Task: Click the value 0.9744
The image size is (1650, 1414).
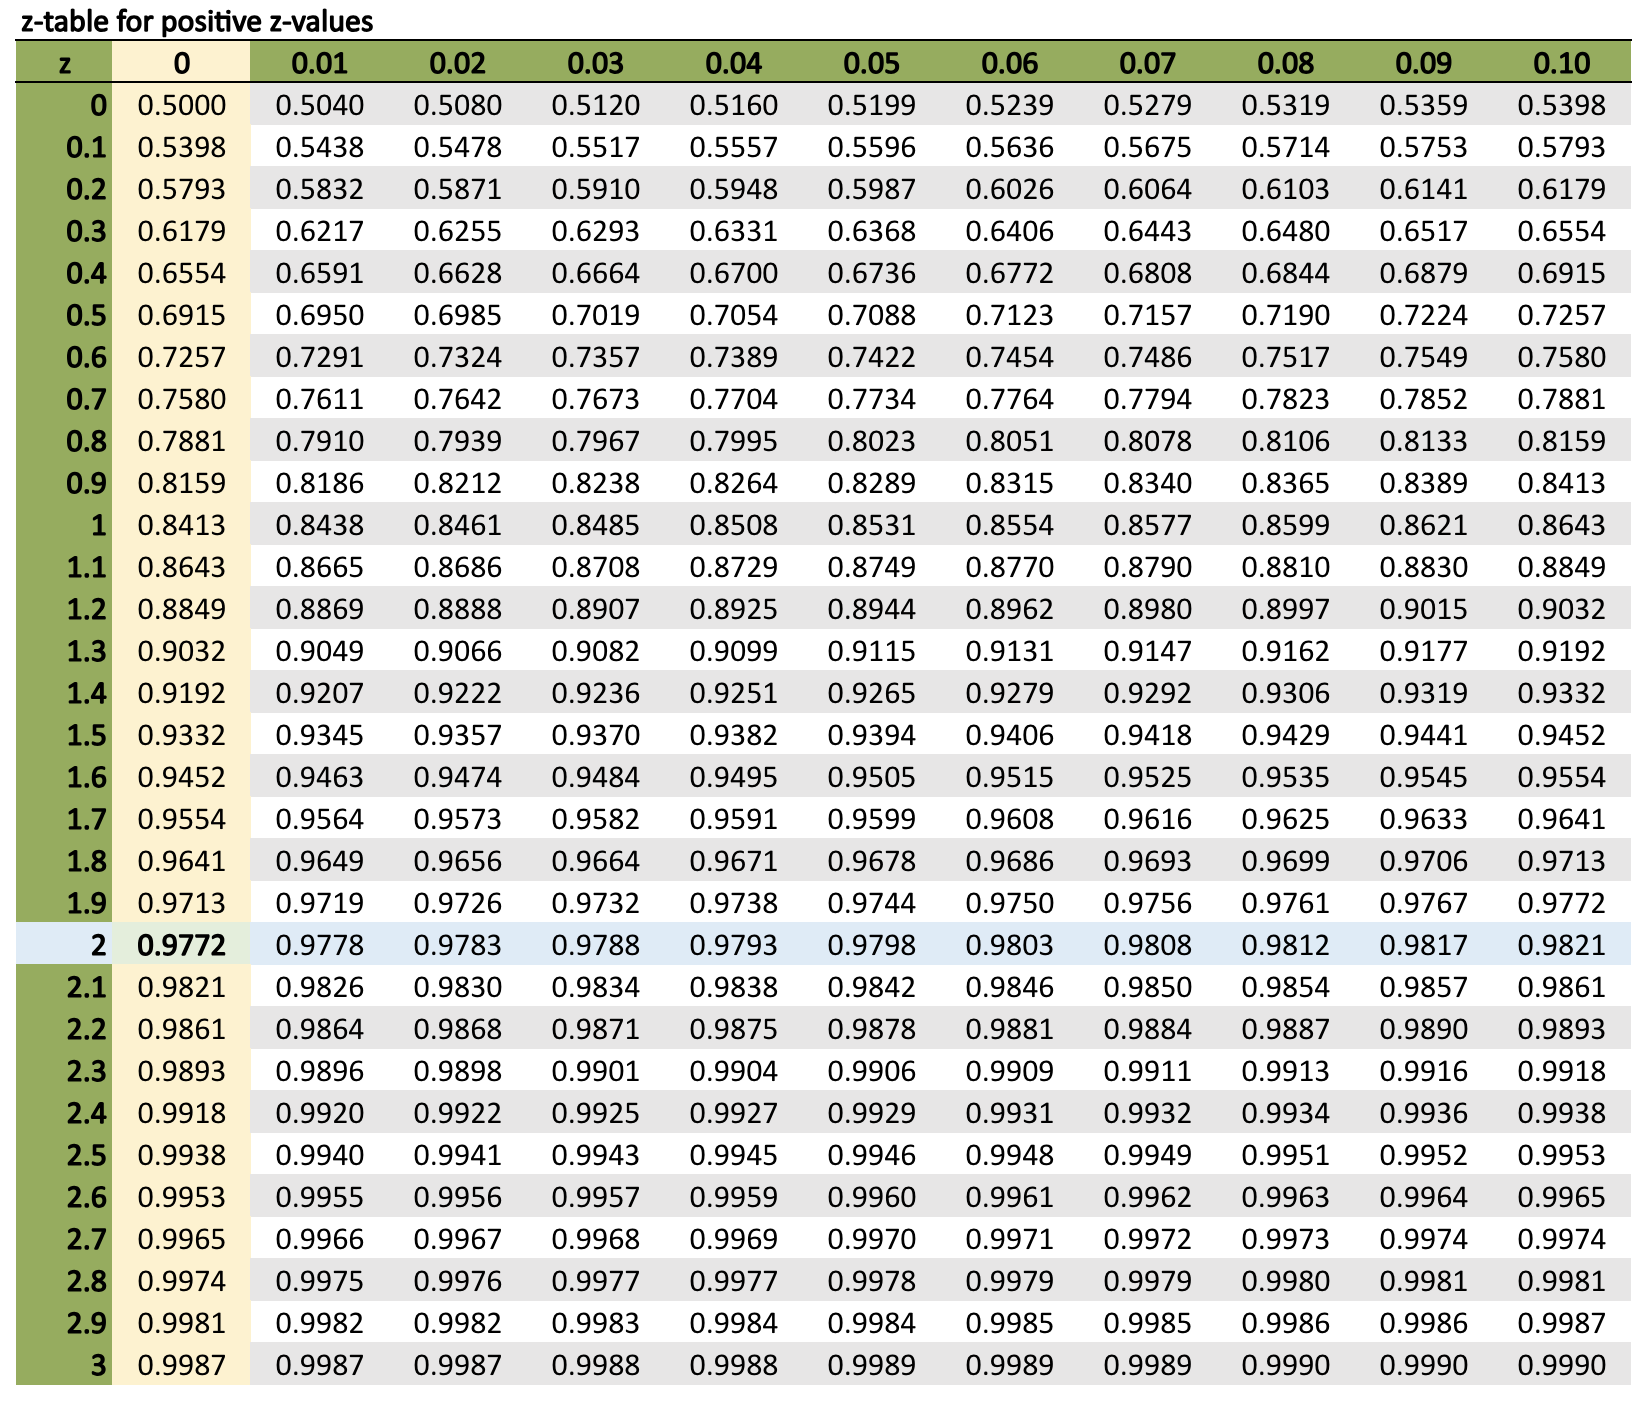Action: 871,903
